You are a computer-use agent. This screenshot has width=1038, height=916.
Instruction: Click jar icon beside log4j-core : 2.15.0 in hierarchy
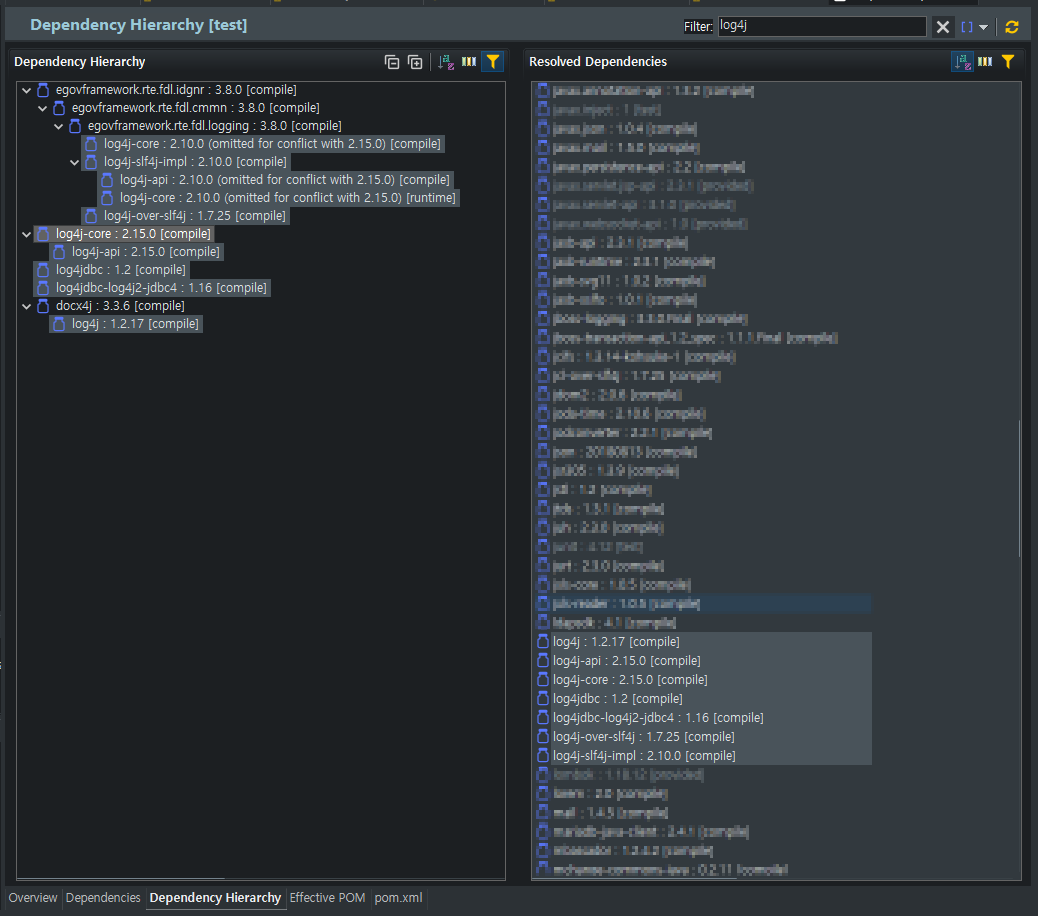43,234
